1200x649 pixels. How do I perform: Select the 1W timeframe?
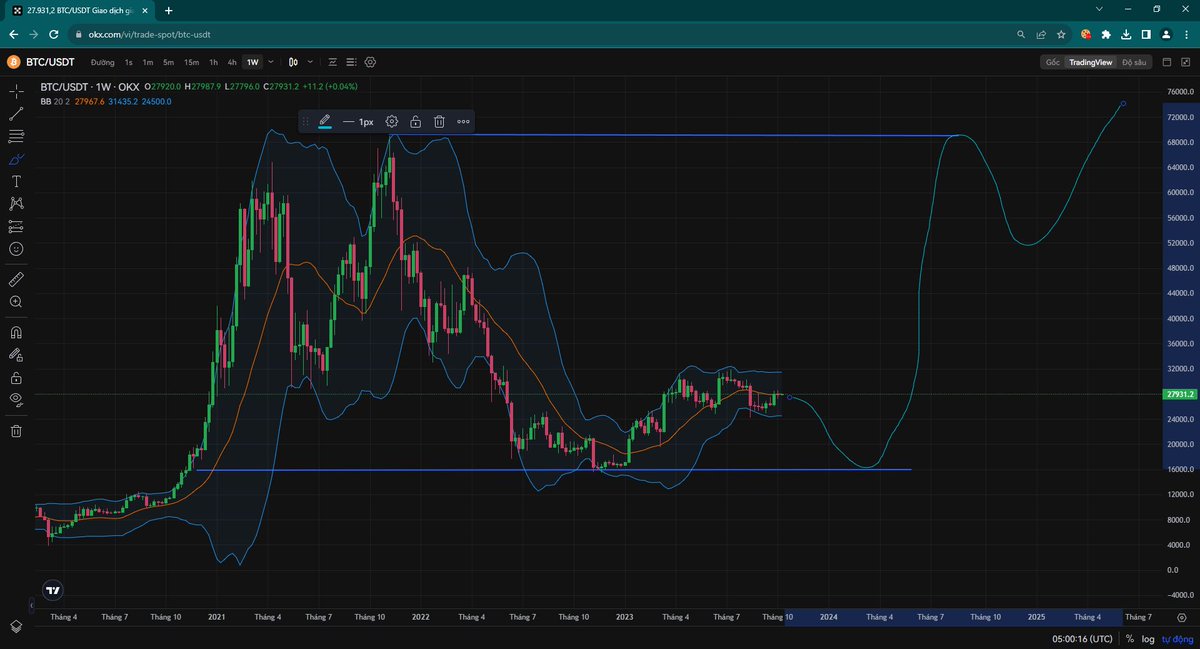click(252, 62)
